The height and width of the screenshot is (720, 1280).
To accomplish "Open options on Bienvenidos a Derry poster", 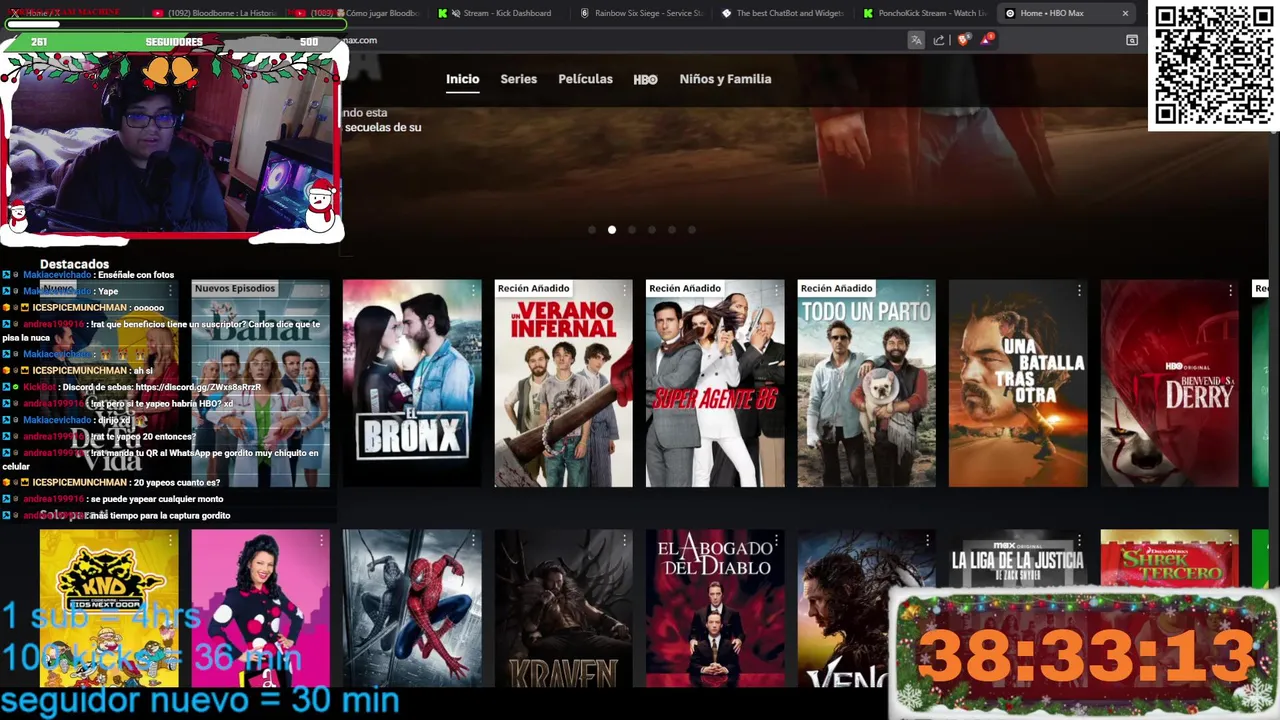I will point(1231,290).
